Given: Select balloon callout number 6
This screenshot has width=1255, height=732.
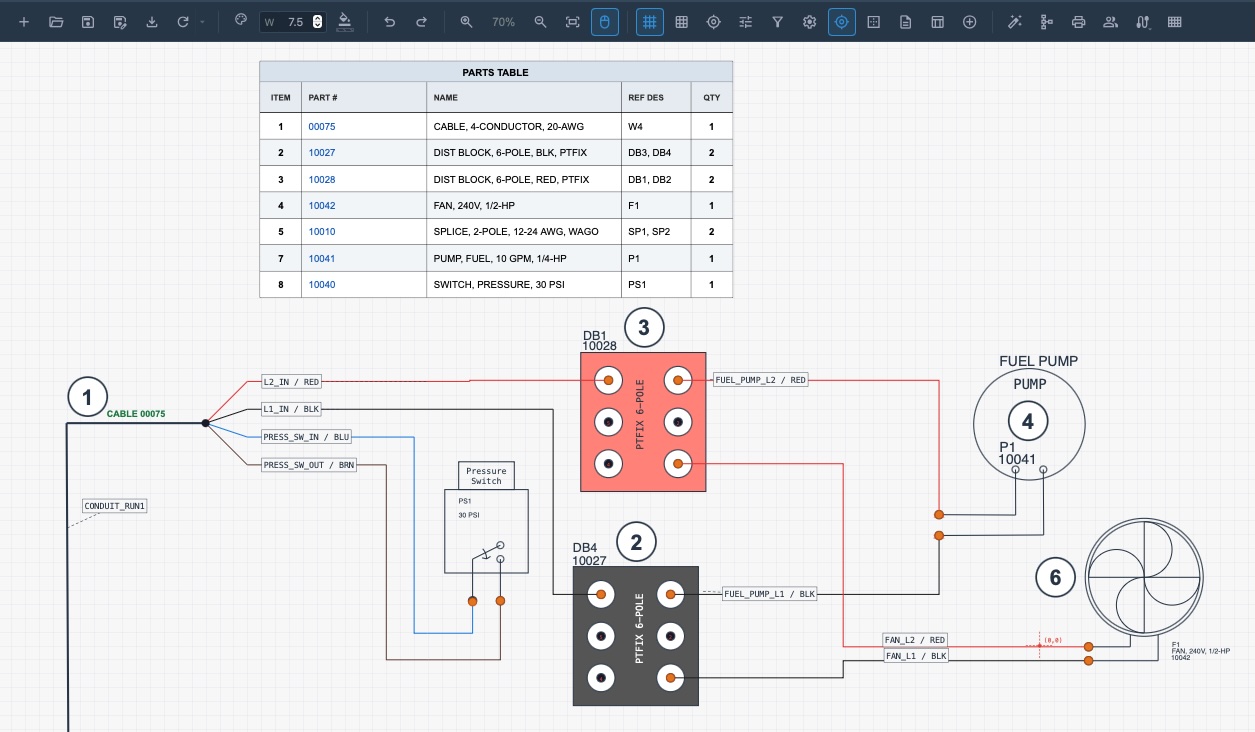Looking at the screenshot, I should (1055, 576).
